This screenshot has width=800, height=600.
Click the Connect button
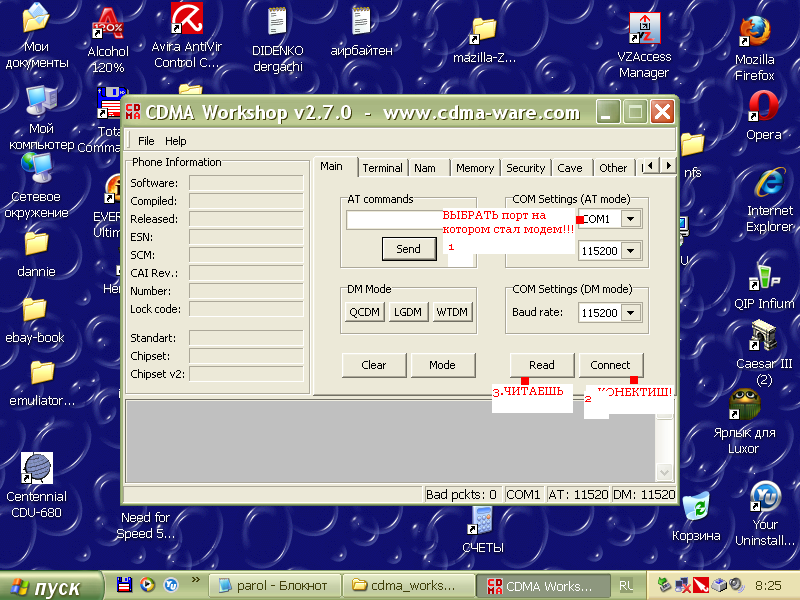(611, 365)
